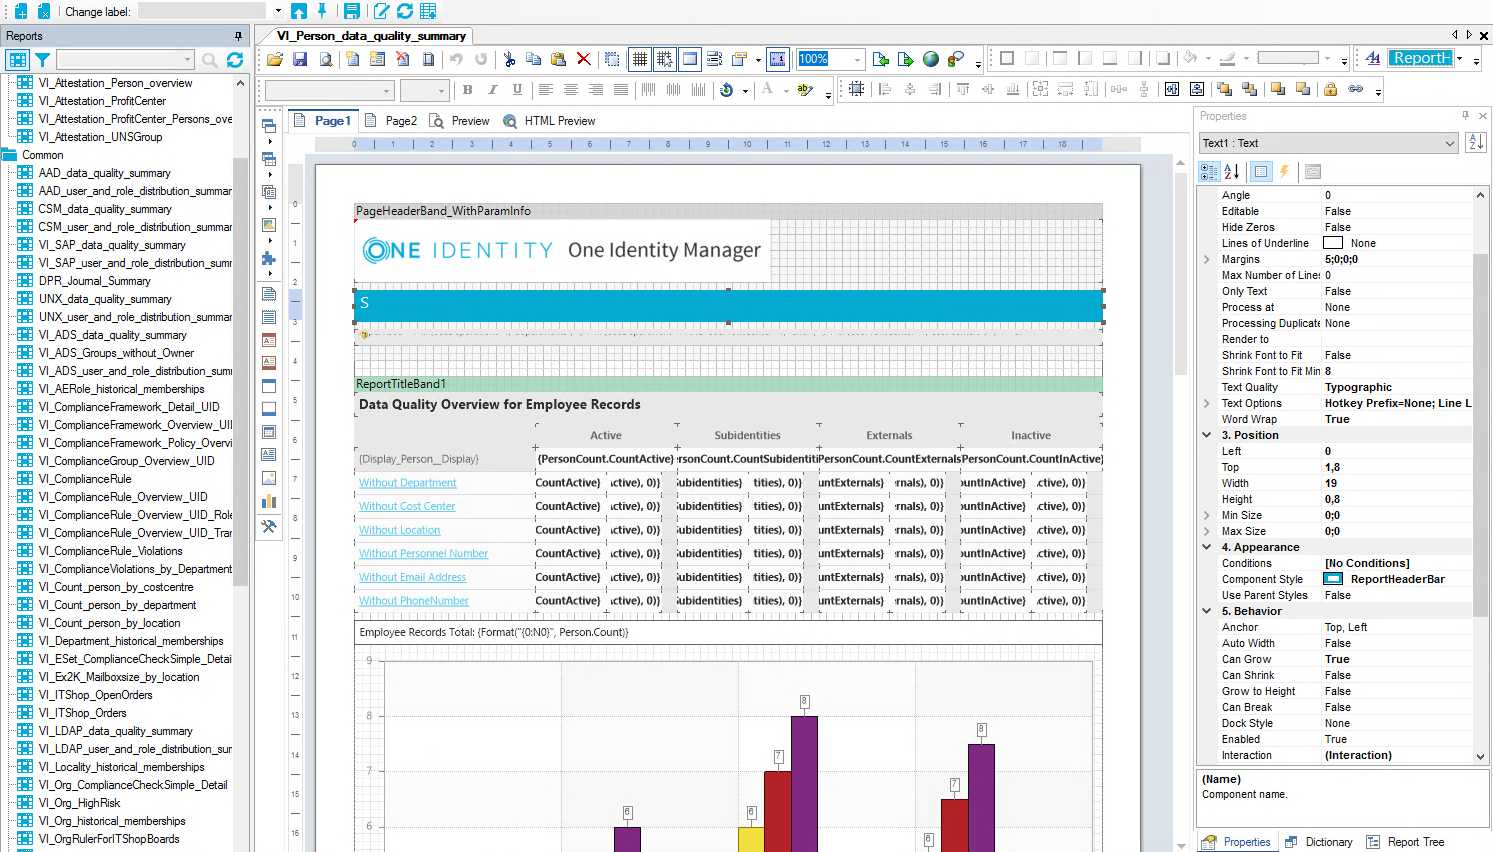
Task: Click the red Delete X icon
Action: click(x=584, y=59)
